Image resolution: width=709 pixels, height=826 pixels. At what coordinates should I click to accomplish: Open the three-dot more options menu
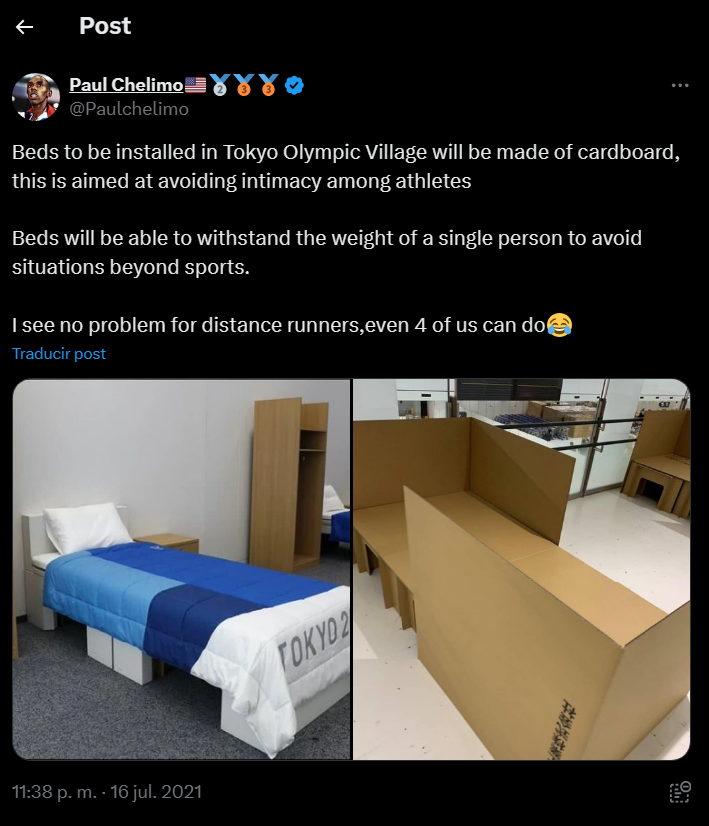pyautogui.click(x=680, y=85)
